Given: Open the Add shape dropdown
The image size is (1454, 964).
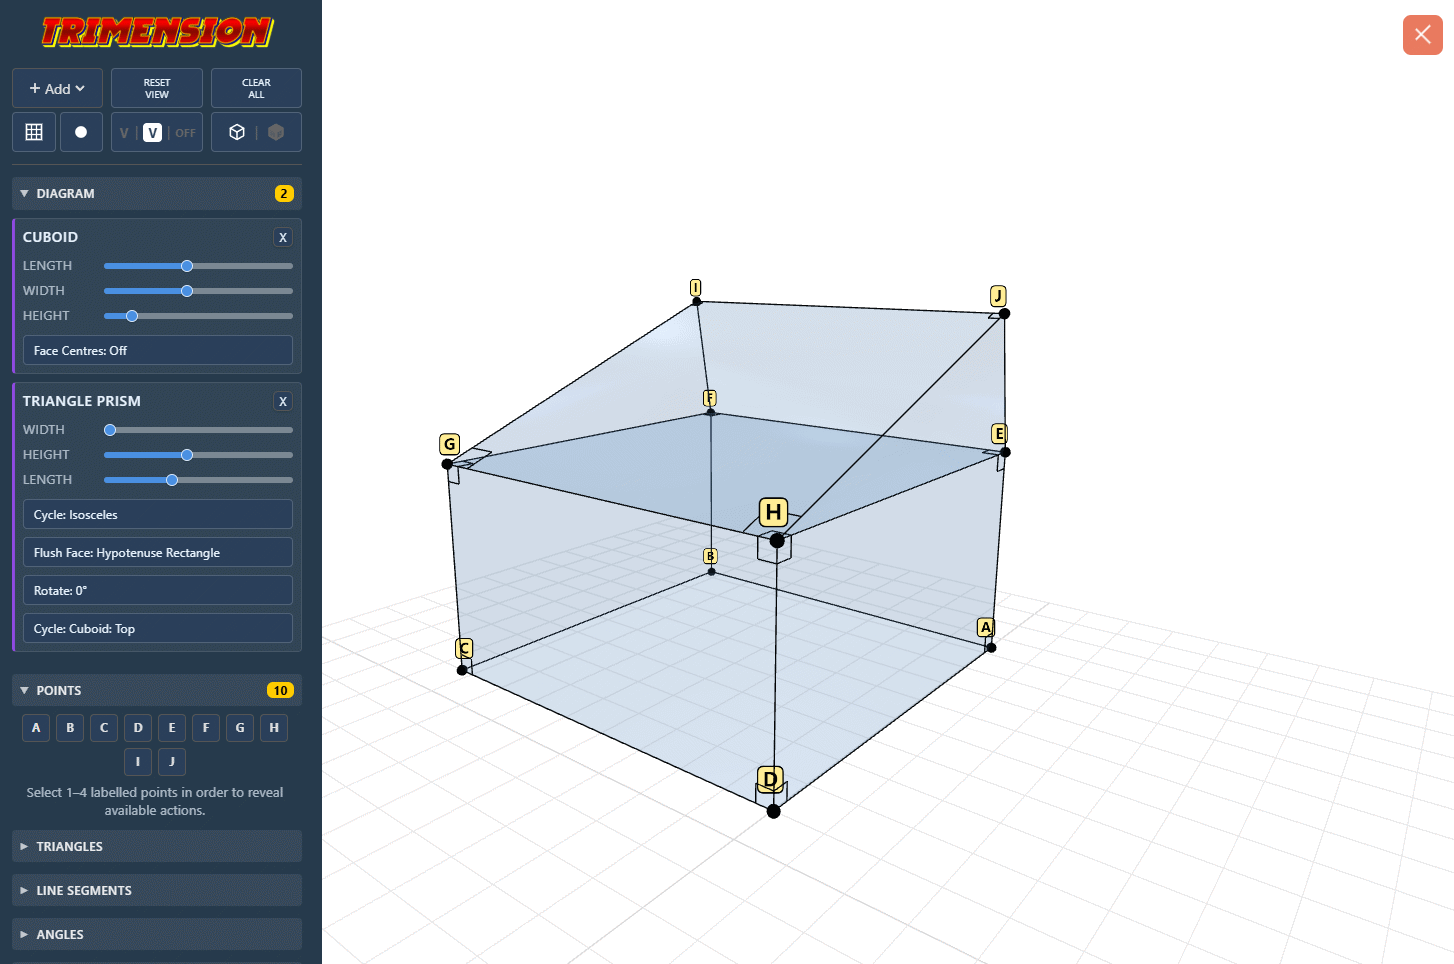Looking at the screenshot, I should (57, 88).
